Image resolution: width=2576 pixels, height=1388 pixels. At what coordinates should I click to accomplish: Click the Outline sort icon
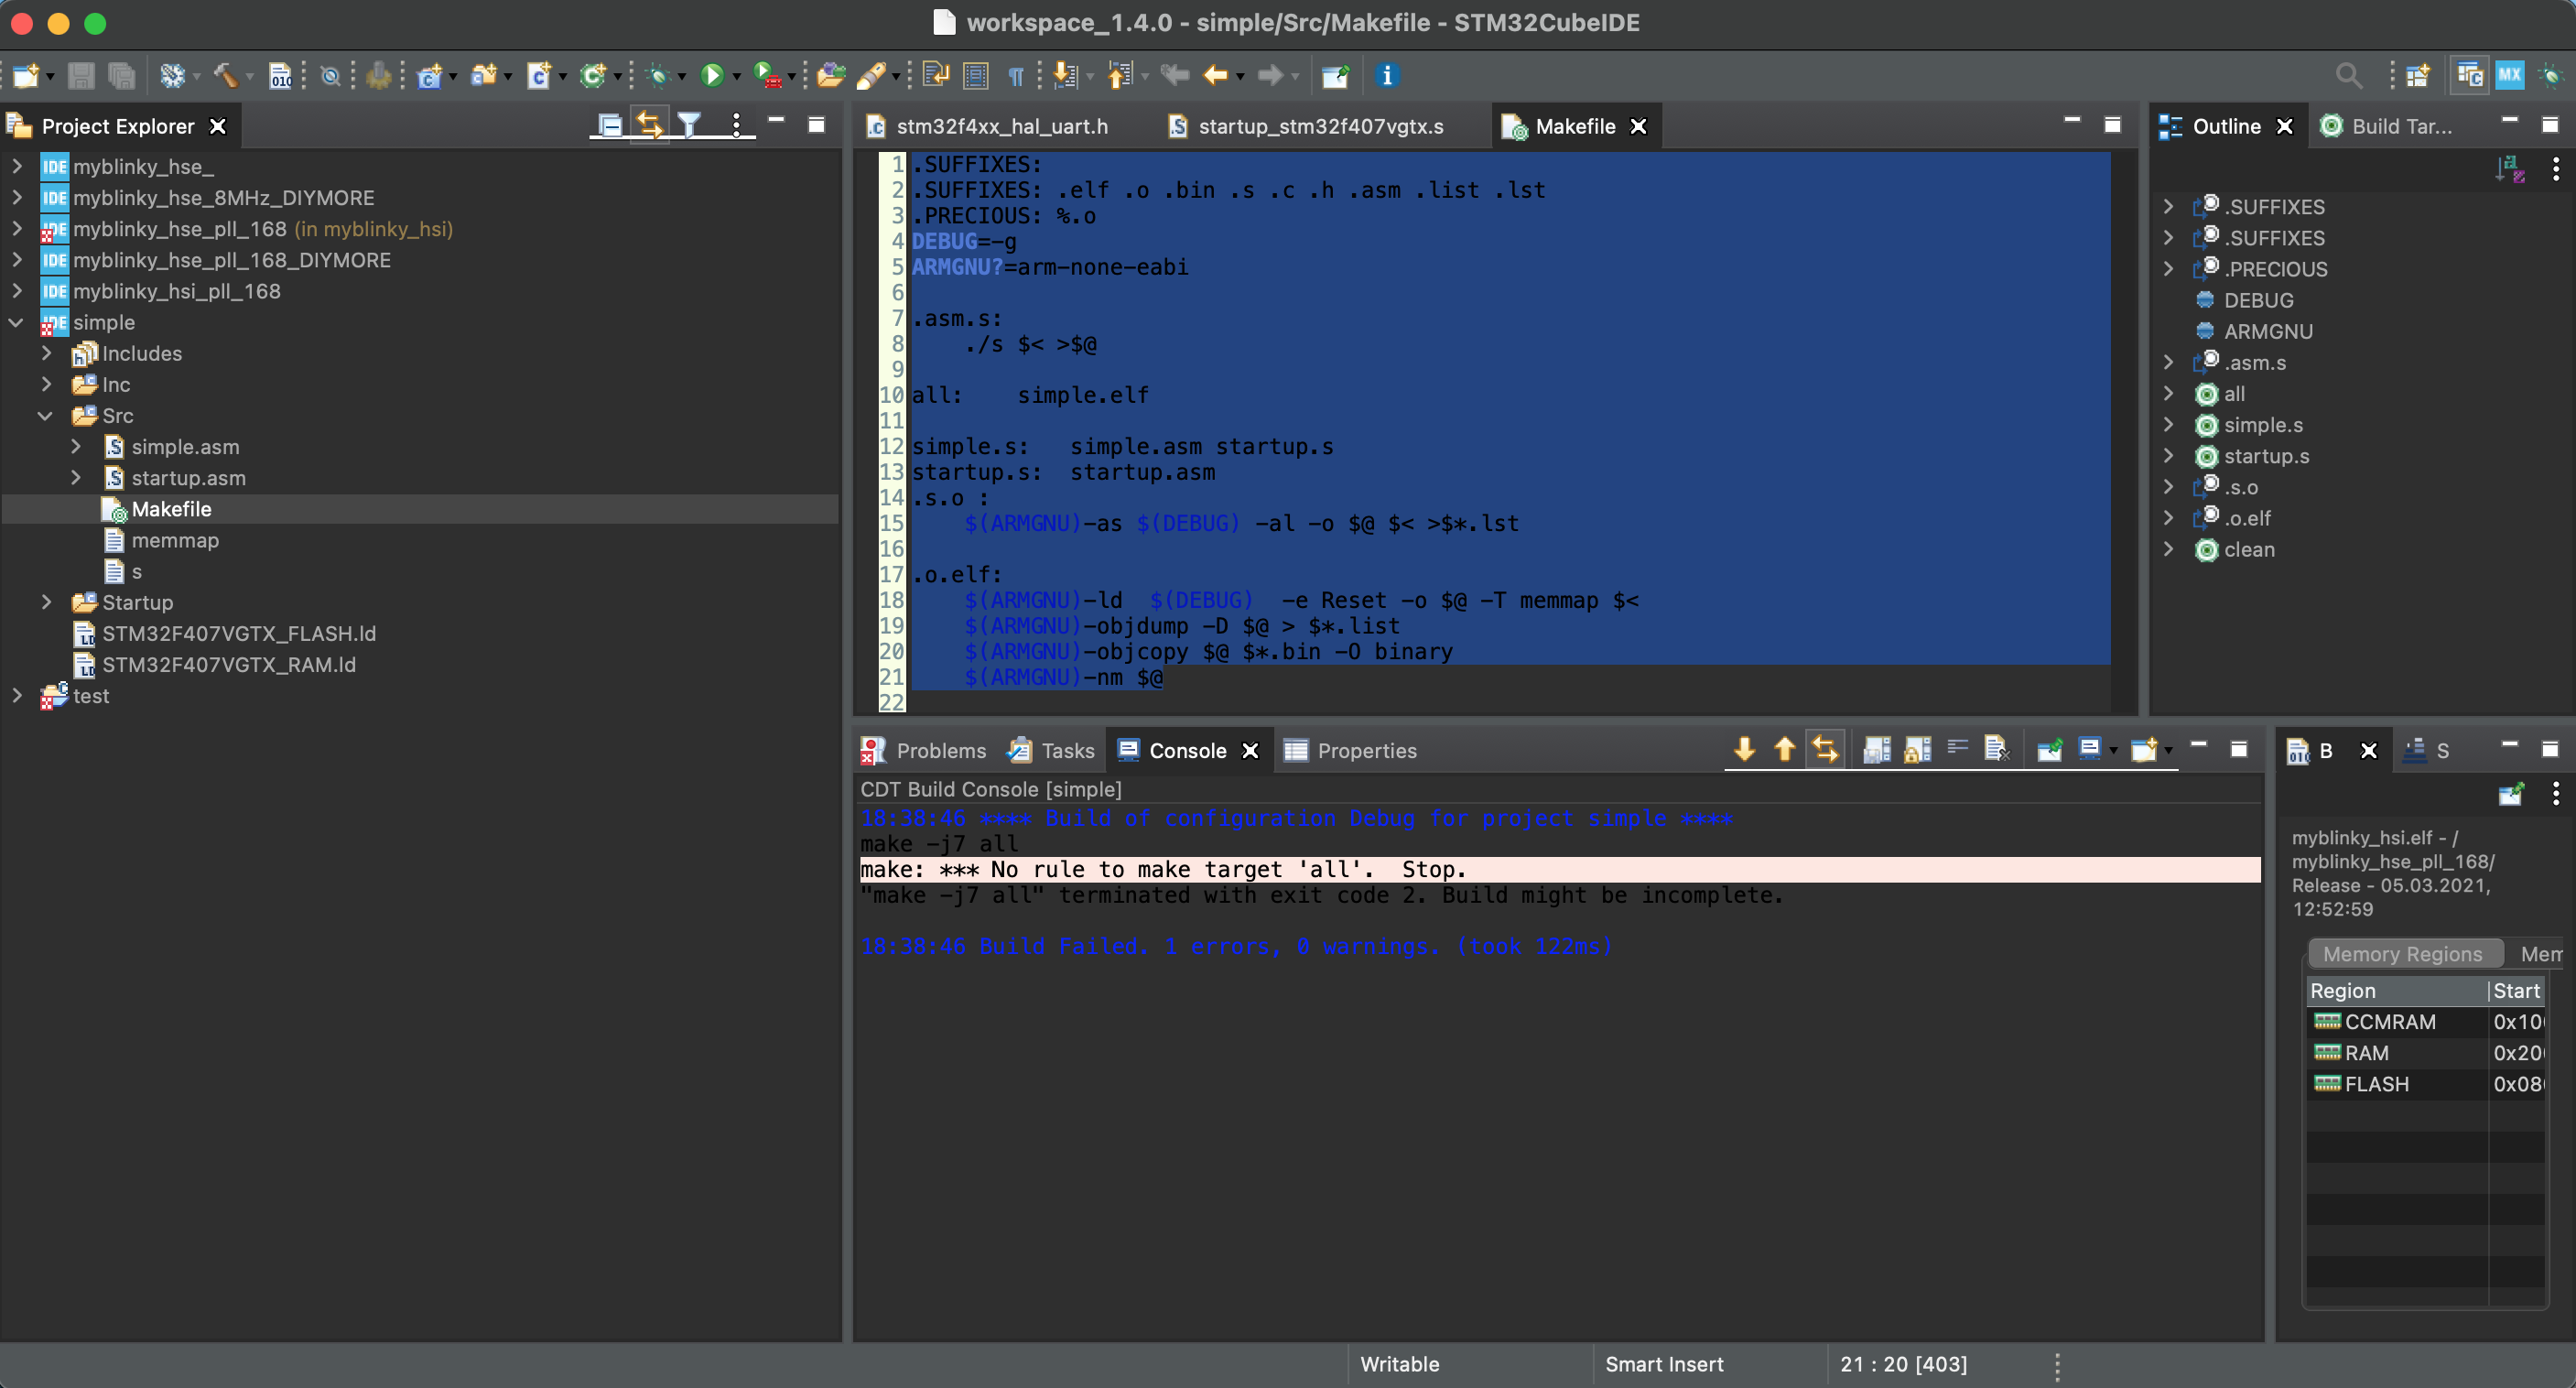(x=2510, y=168)
